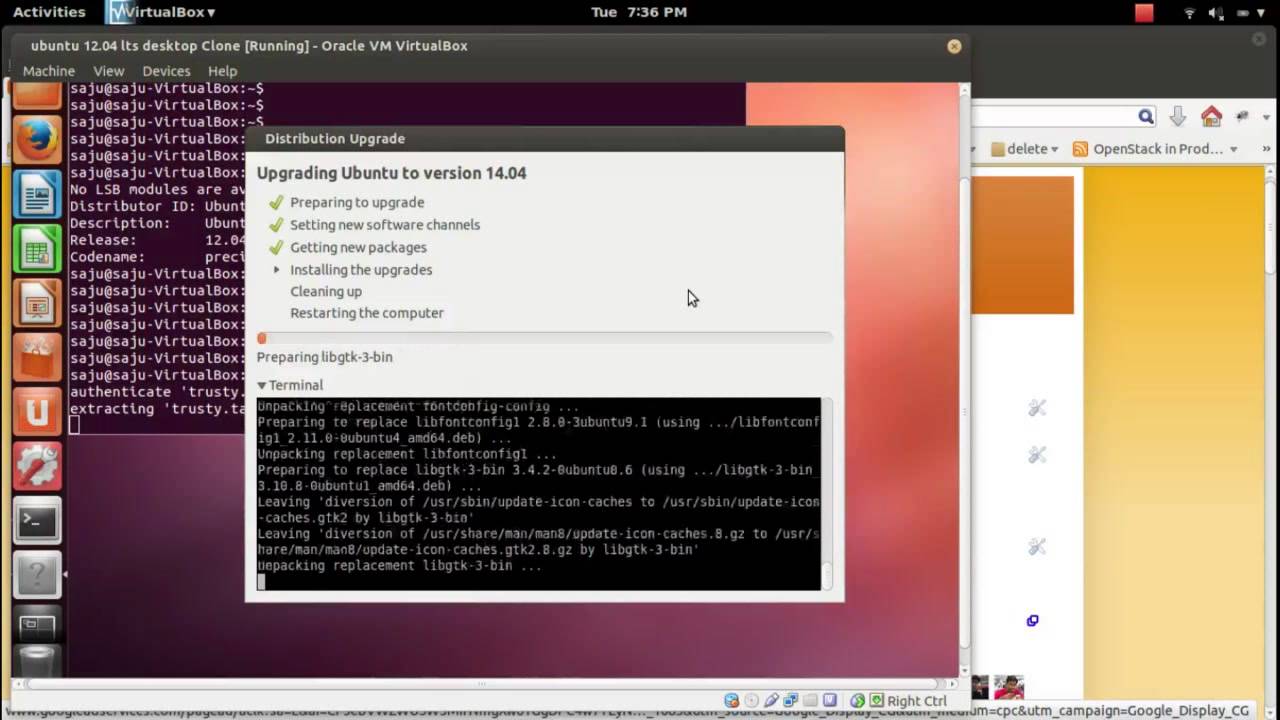Click the OpenStack RSS feed icon
The image size is (1280, 720).
(x=1080, y=149)
